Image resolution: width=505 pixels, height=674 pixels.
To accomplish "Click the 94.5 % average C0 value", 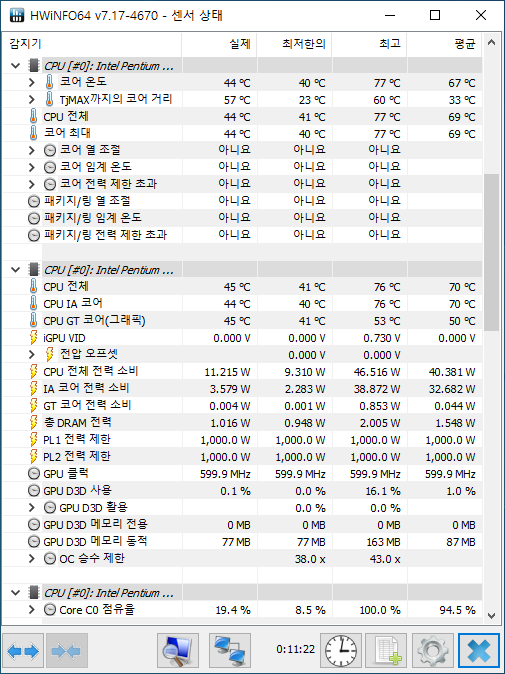I will click(458, 610).
